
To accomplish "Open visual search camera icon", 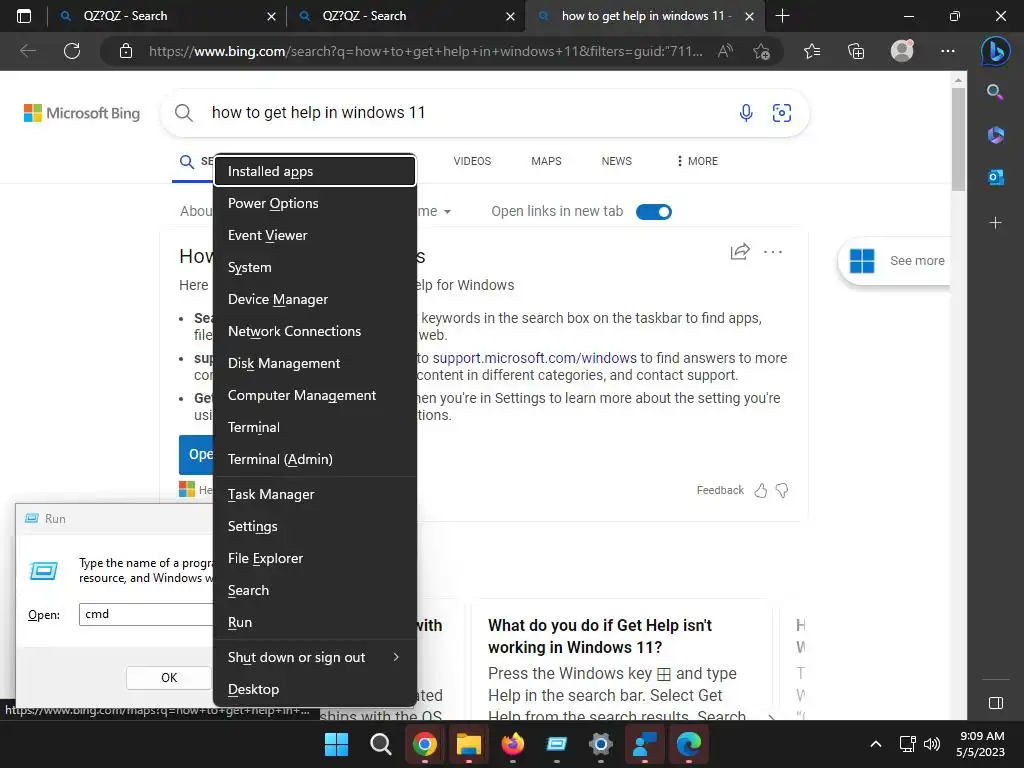I will [782, 113].
